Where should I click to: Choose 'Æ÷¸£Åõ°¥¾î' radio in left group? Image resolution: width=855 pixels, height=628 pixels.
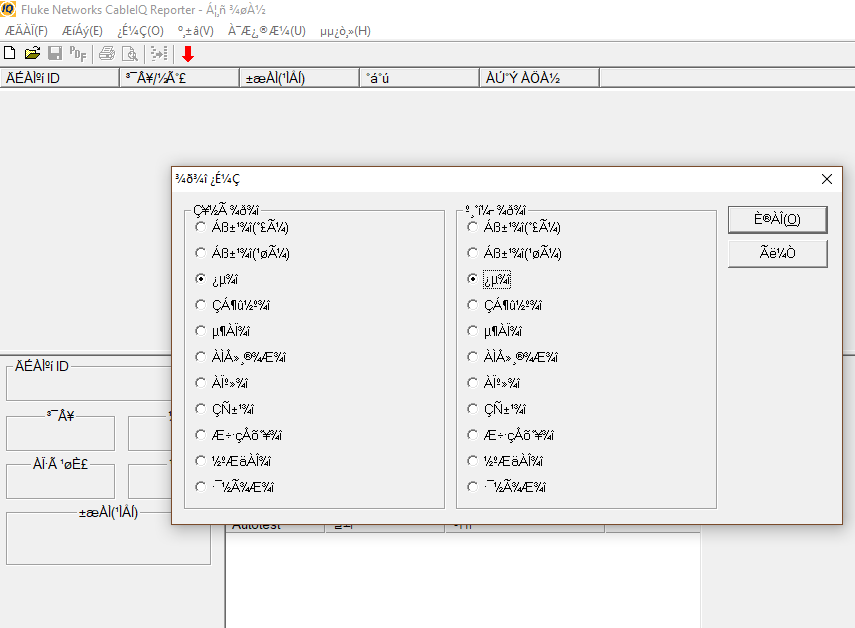pos(239,435)
